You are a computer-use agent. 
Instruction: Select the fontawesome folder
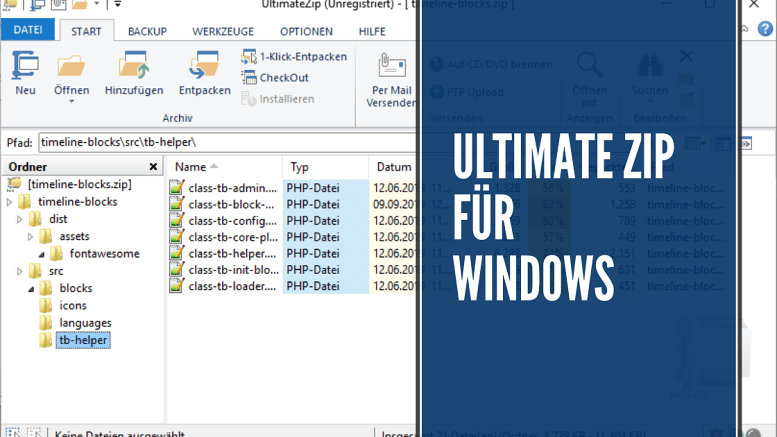(105, 254)
